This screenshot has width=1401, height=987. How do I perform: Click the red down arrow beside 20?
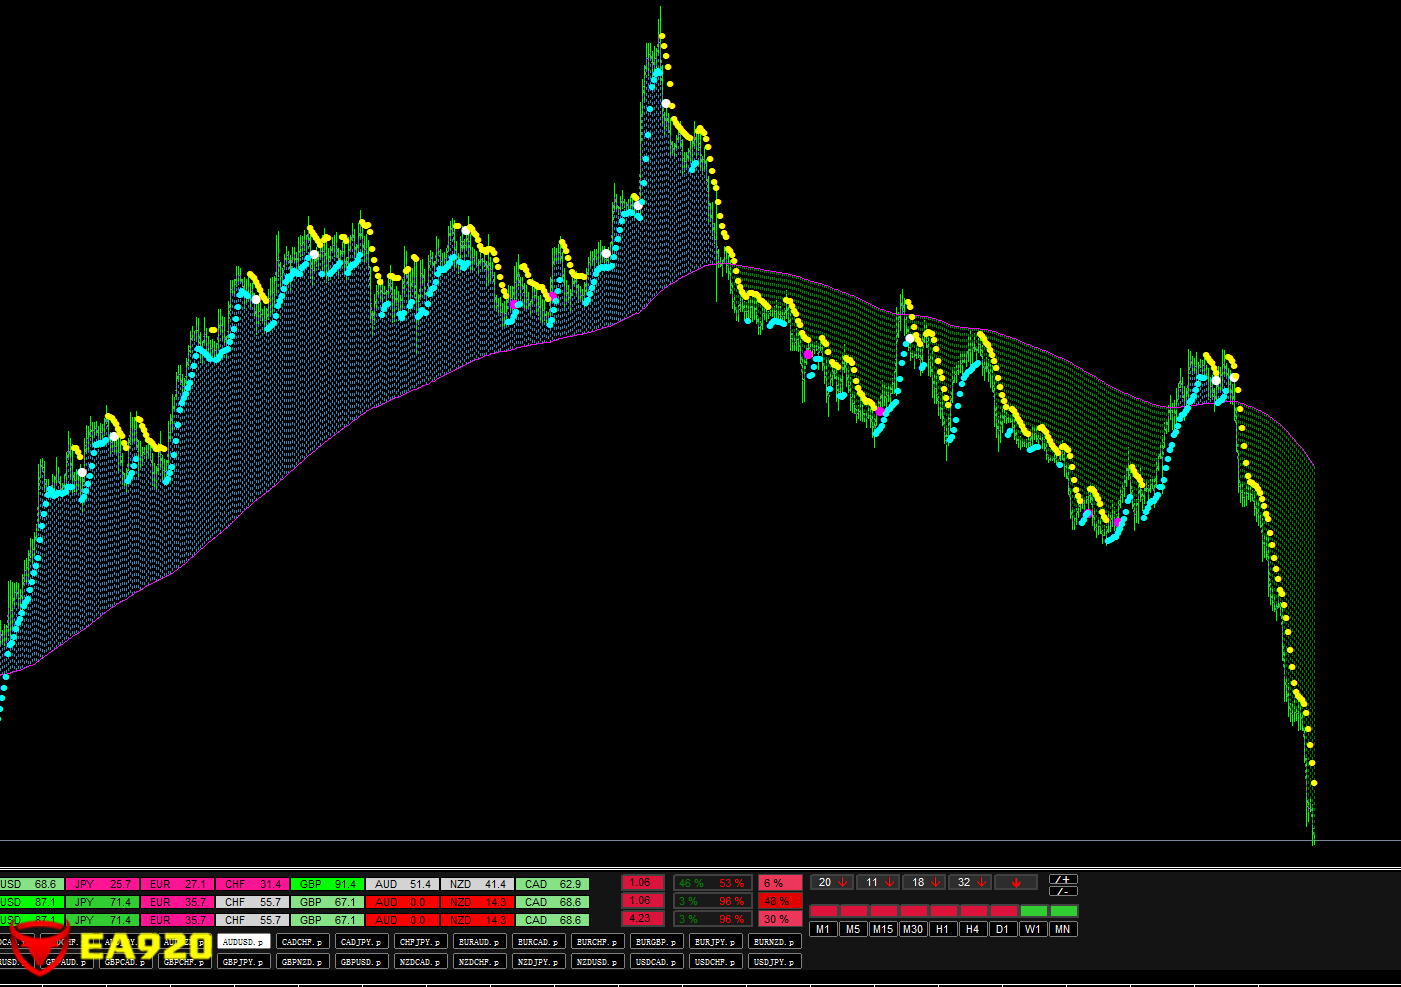843,882
